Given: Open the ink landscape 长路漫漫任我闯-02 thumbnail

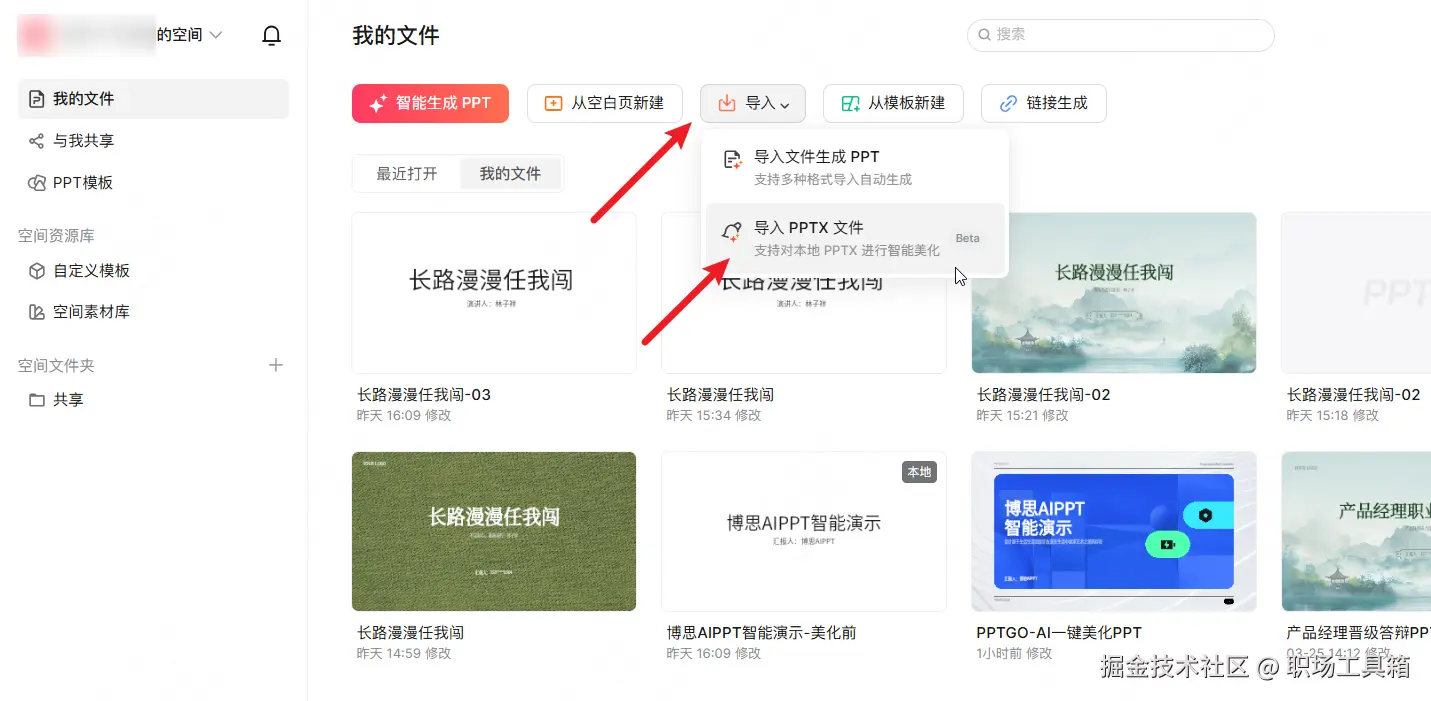Looking at the screenshot, I should click(x=1114, y=293).
